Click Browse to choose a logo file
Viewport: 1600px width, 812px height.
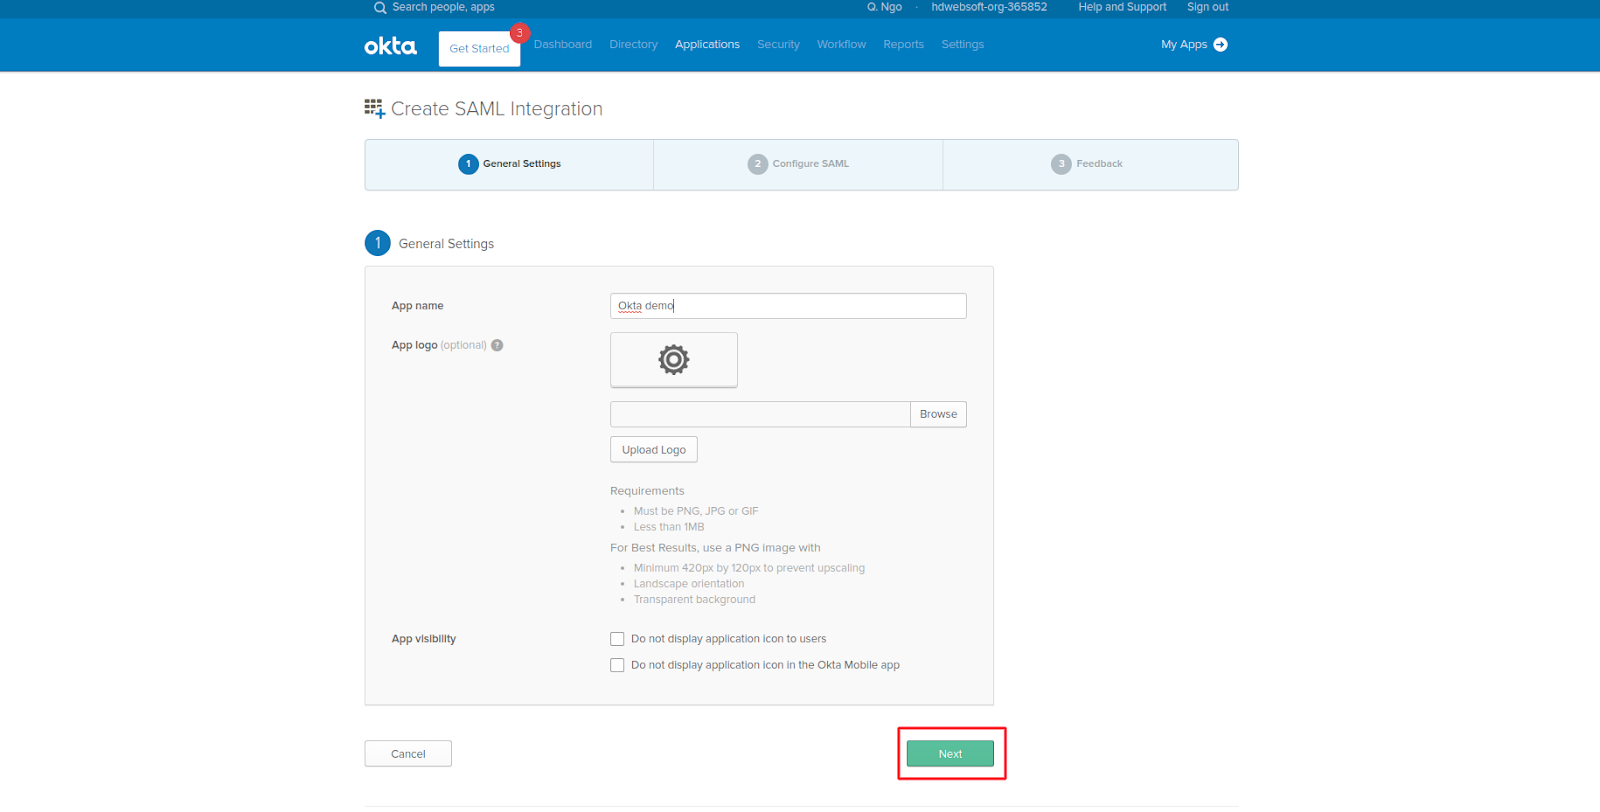point(938,414)
